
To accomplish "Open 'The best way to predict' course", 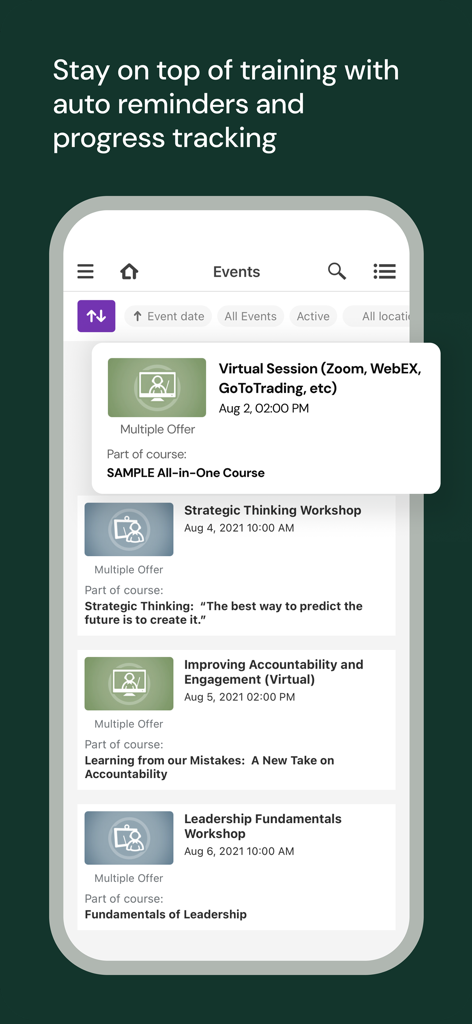I will coord(223,613).
